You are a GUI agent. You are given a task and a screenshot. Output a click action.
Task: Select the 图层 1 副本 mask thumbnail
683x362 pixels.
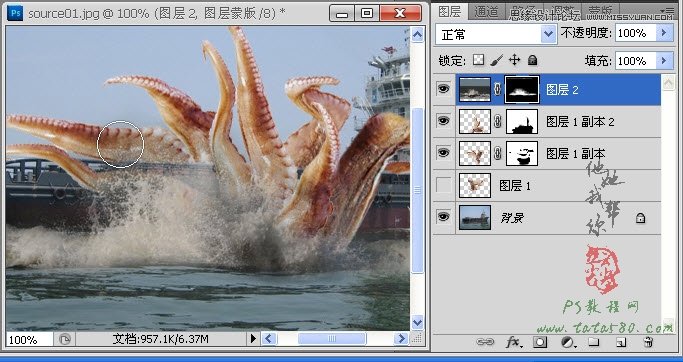(x=522, y=153)
